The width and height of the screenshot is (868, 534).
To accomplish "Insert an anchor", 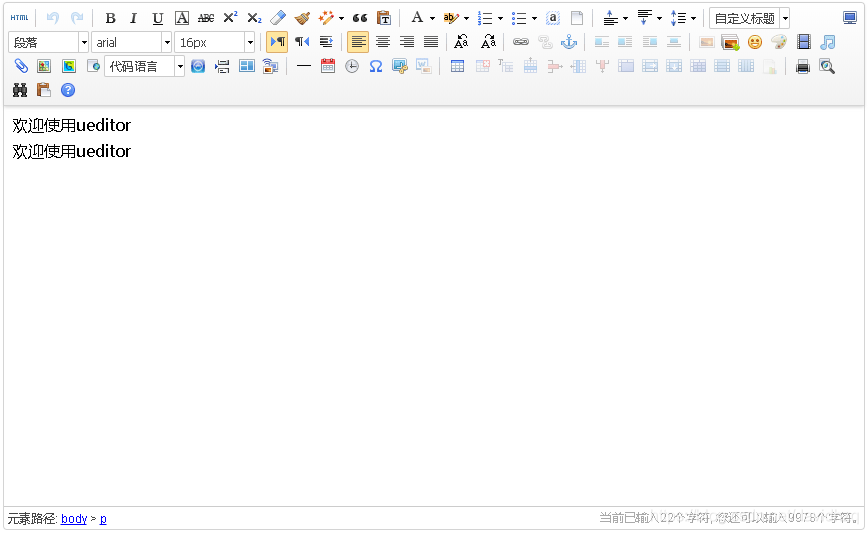I will pyautogui.click(x=569, y=42).
